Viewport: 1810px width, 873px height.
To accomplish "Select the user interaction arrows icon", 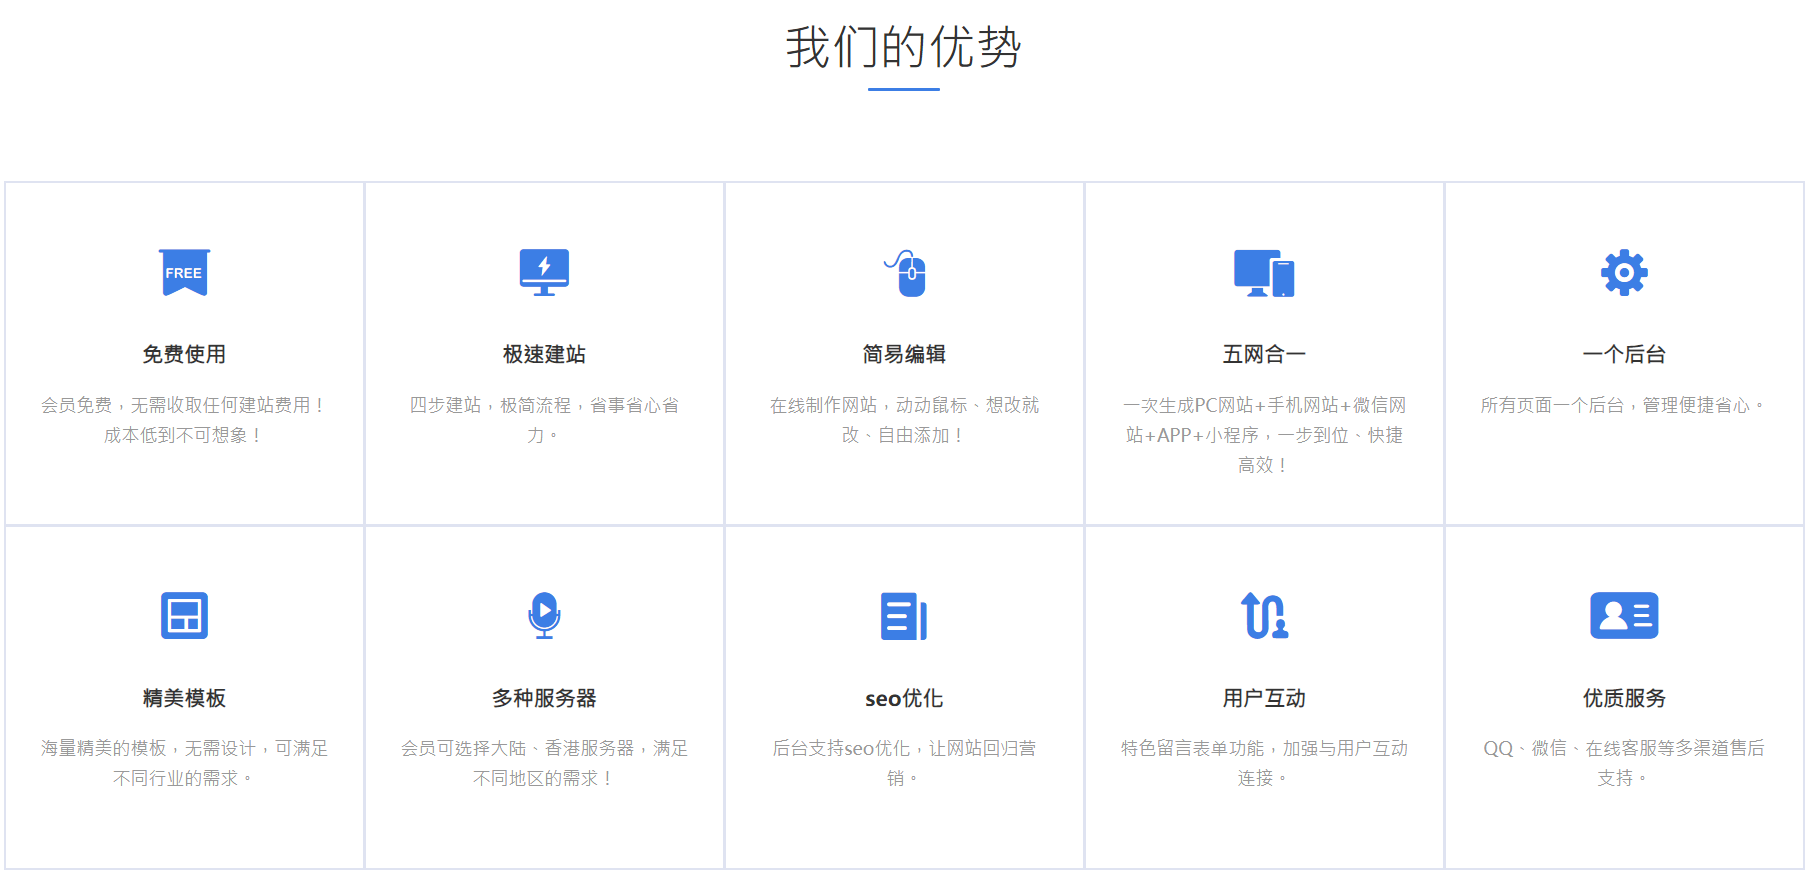I will (x=1264, y=616).
